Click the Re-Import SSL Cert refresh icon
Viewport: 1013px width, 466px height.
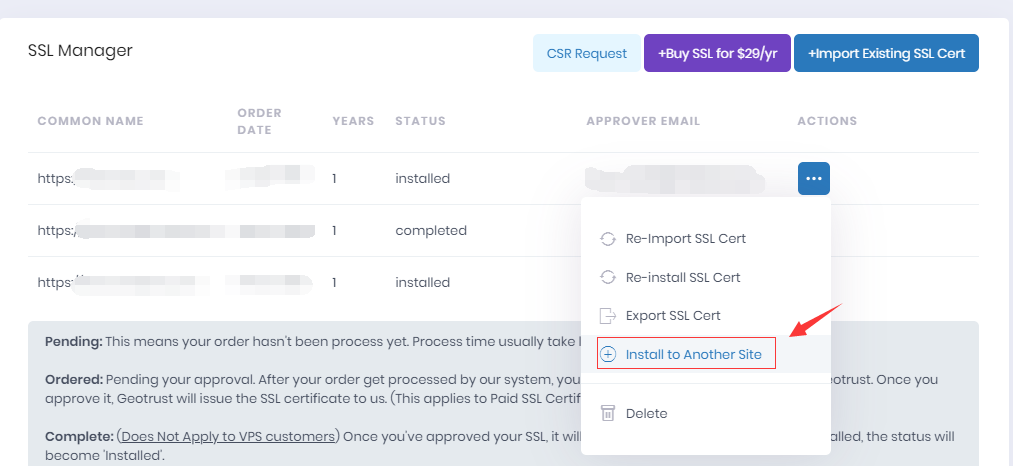pyautogui.click(x=607, y=238)
